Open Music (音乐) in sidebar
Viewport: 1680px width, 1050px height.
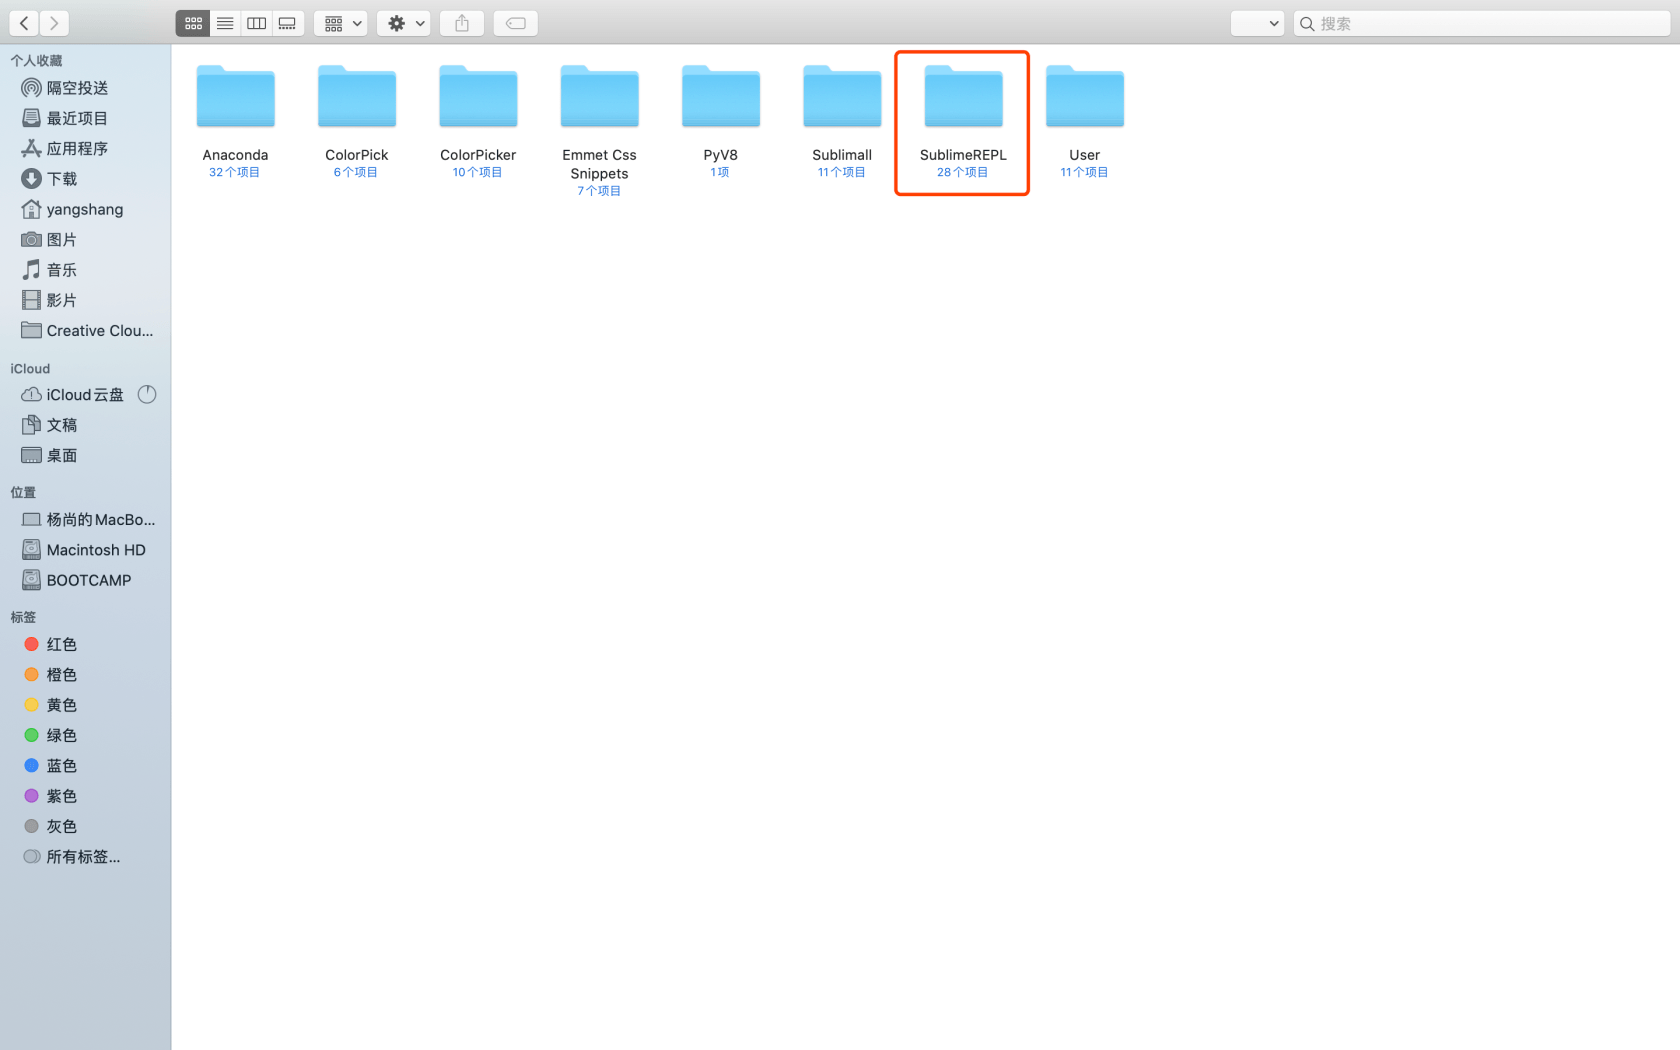click(x=85, y=270)
